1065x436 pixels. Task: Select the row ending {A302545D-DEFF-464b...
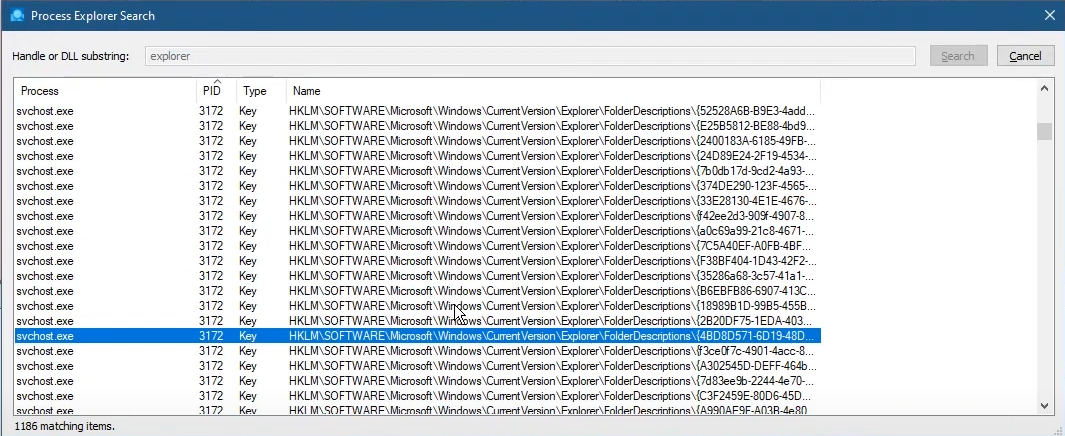point(418,365)
